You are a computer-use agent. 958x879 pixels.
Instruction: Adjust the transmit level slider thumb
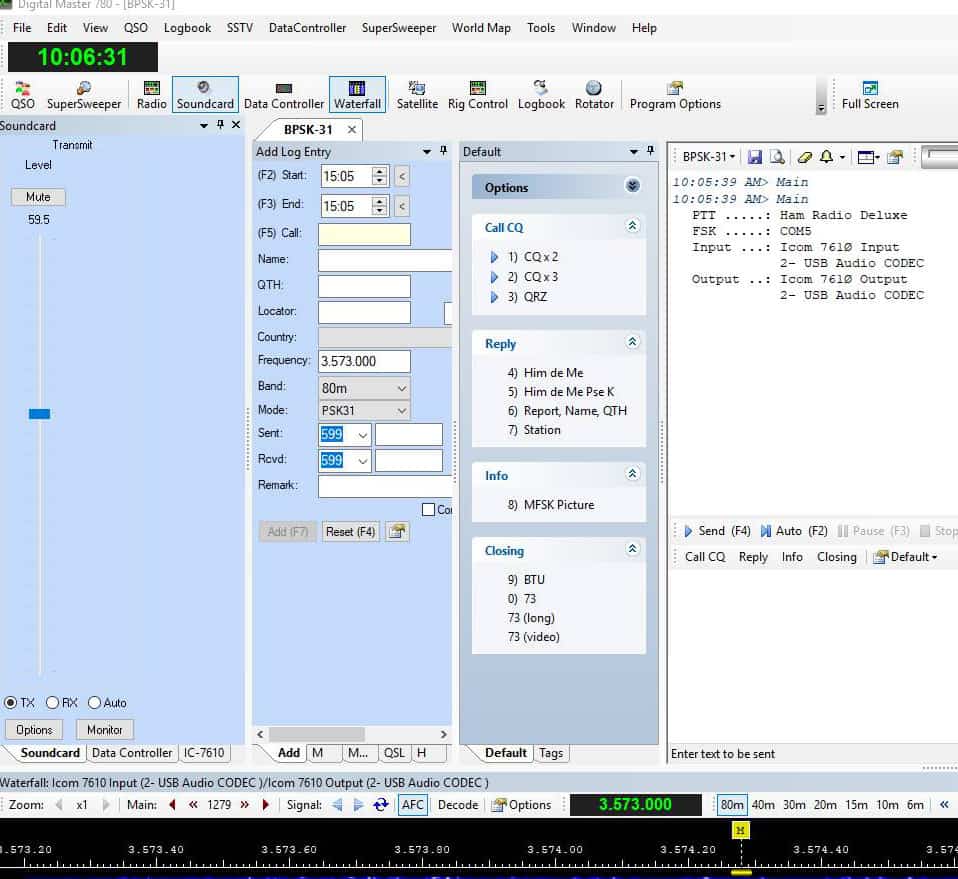(x=39, y=414)
